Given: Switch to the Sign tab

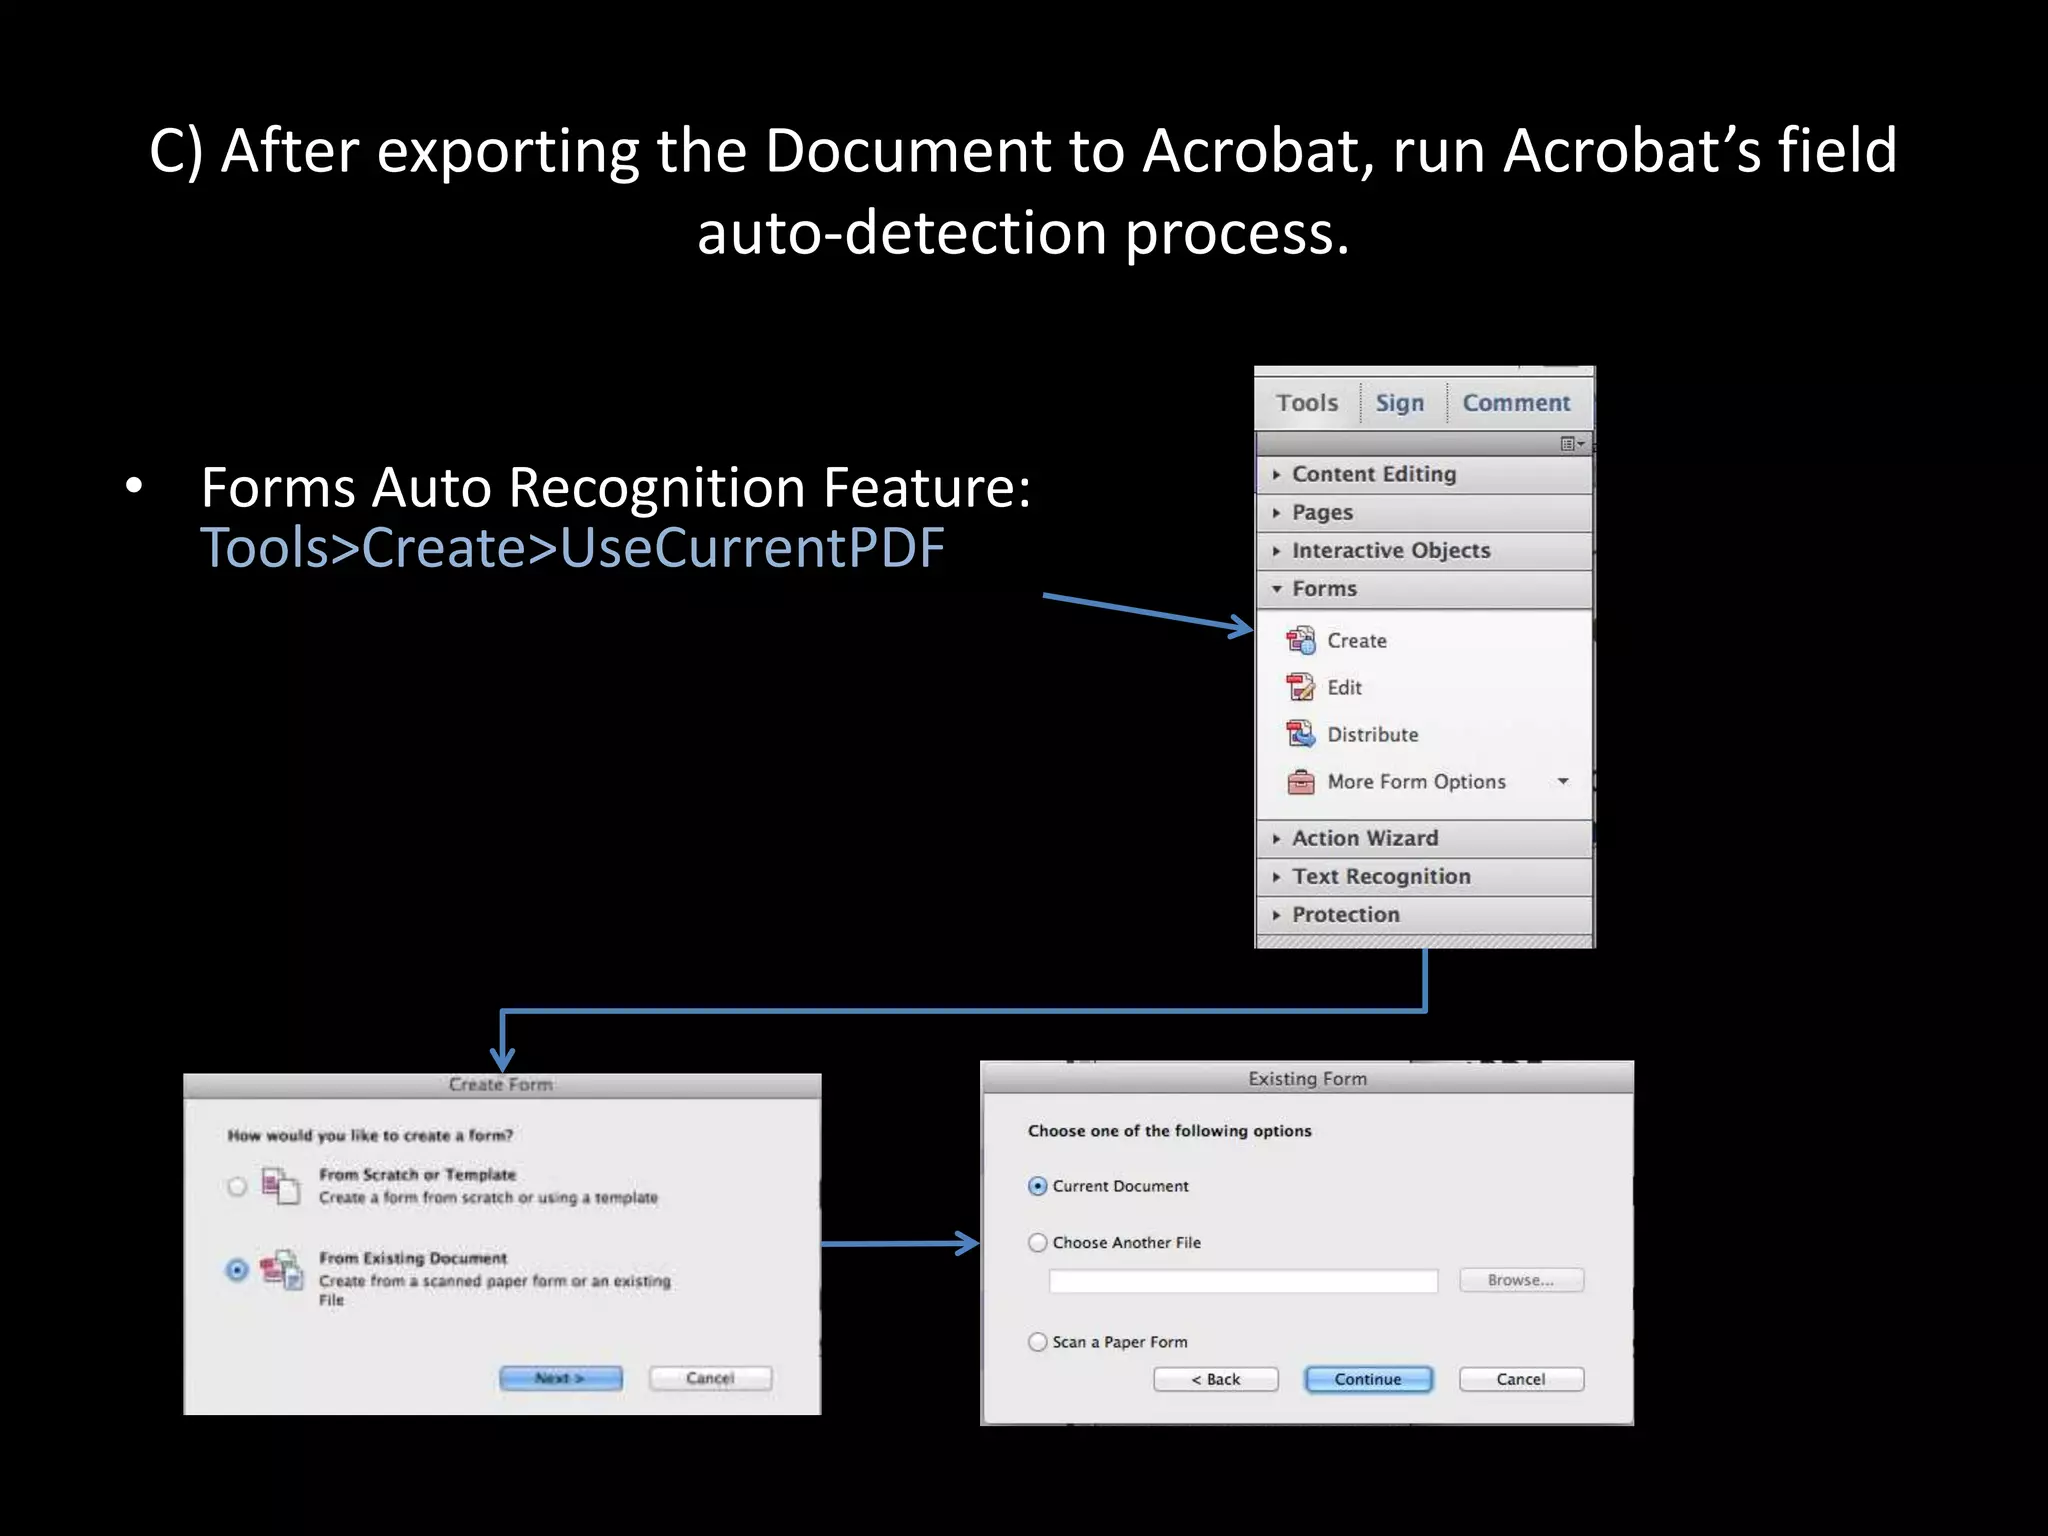Looking at the screenshot, I should click(x=1399, y=403).
